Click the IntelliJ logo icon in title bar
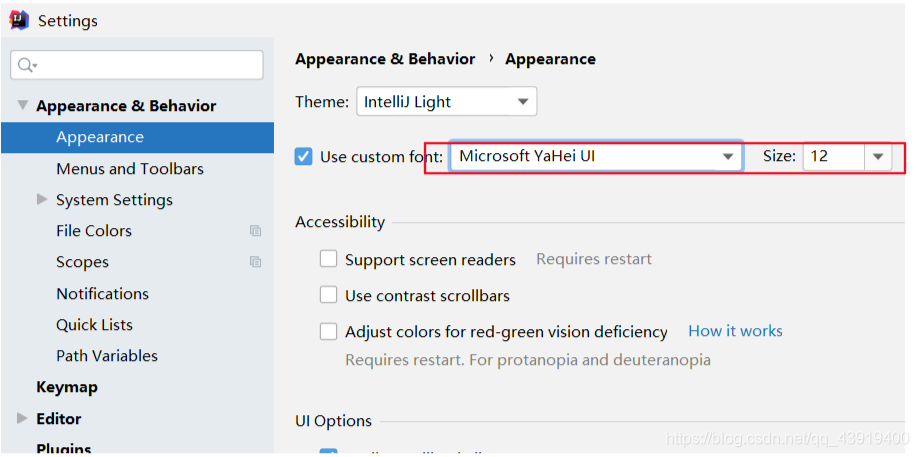919x457 pixels. [x=19, y=20]
